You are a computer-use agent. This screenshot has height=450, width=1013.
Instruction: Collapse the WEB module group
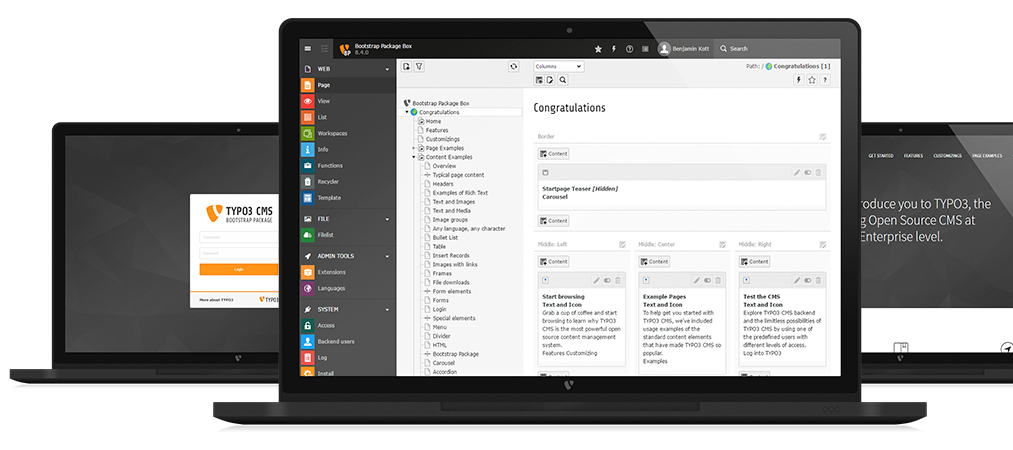pos(387,70)
